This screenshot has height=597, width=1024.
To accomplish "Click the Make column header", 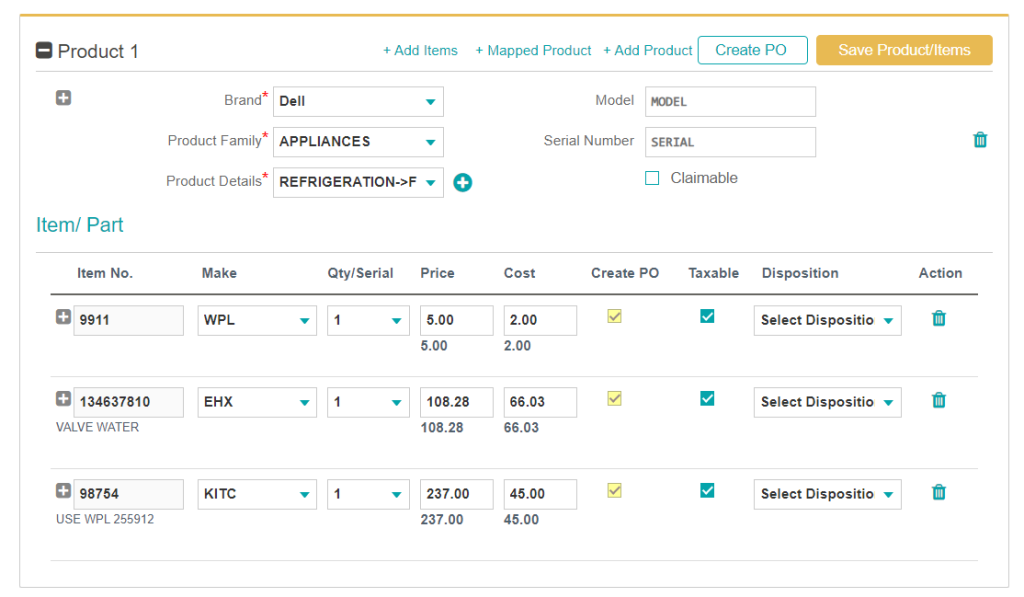I will click(x=219, y=273).
